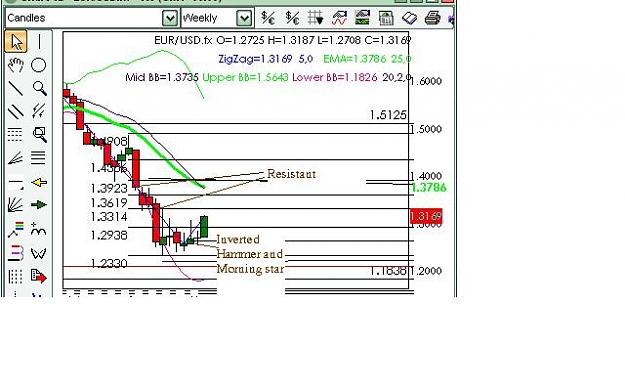Click the export page icon with red arrow
Image resolution: width=625 pixels, height=391 pixels.
39,276
